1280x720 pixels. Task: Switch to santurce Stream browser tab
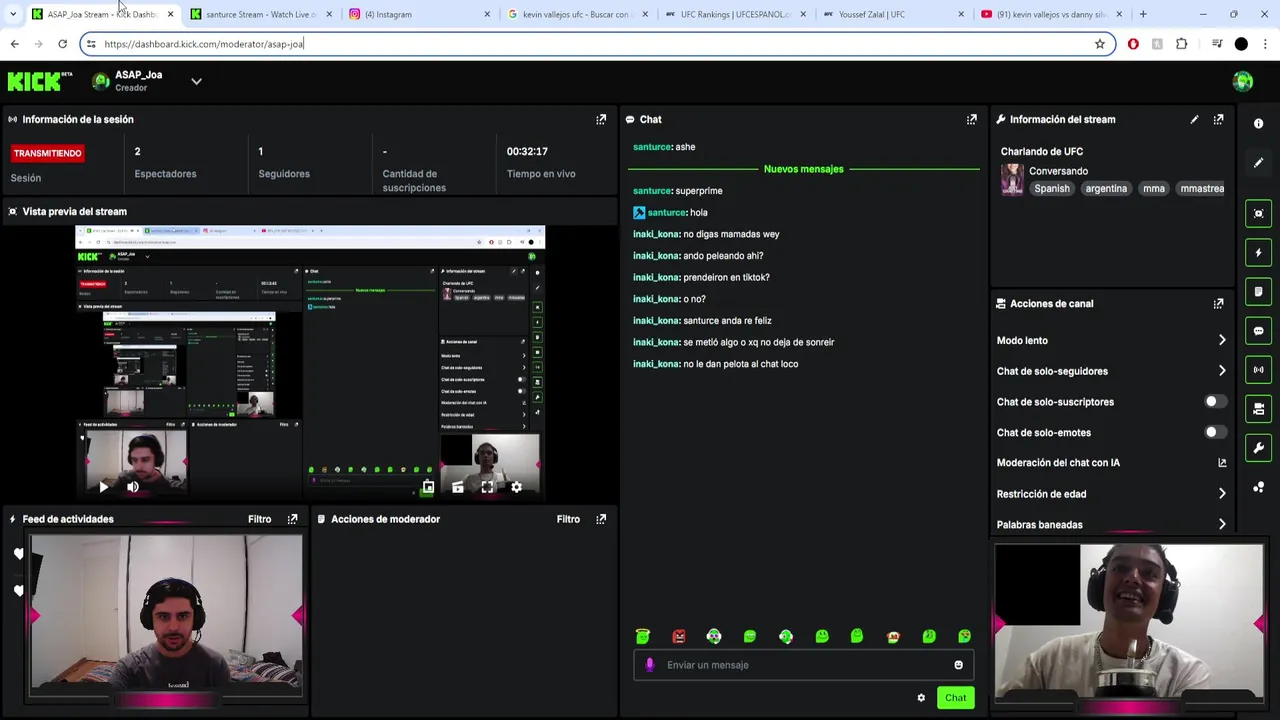pos(261,14)
